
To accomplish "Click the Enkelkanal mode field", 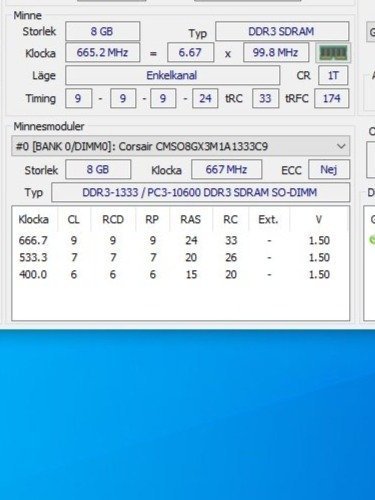I will coord(172,75).
